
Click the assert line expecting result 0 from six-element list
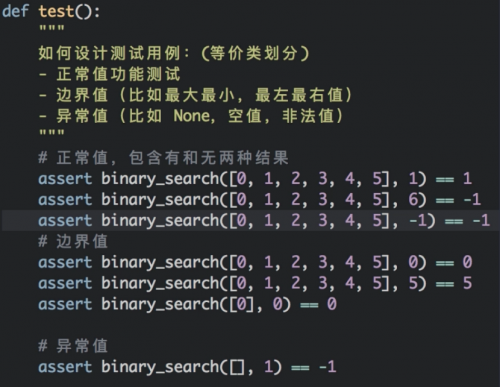pyautogui.click(x=255, y=262)
